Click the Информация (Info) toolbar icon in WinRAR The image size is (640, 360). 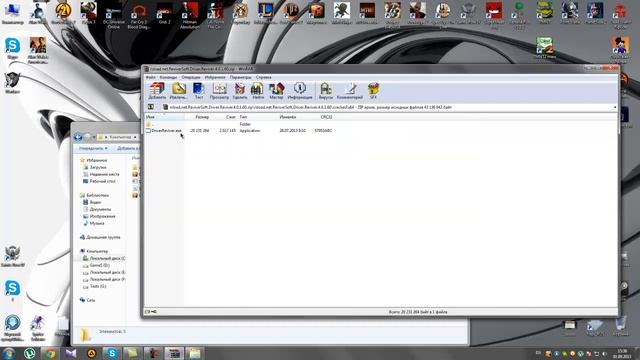pos(300,91)
